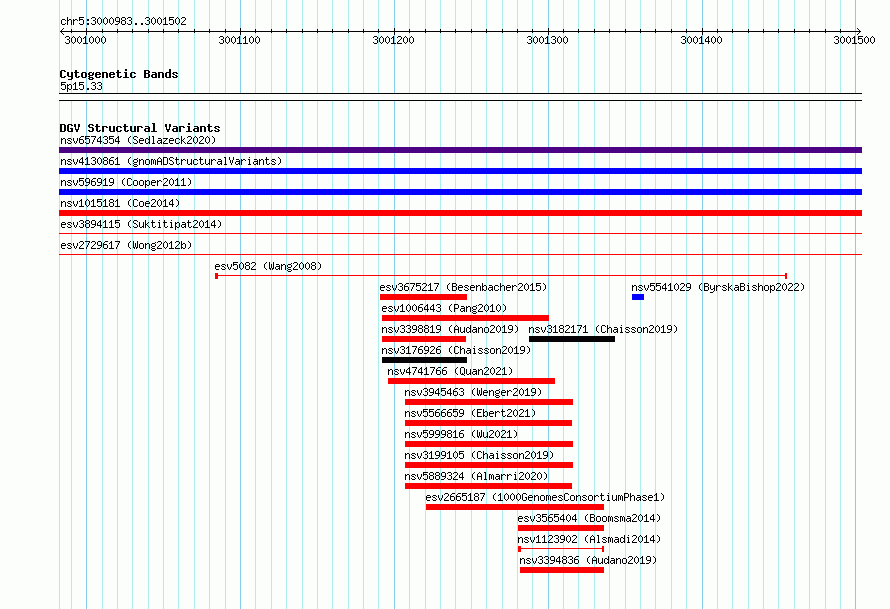Click the small blue nsv5541029 bar
Image resolution: width=890 pixels, height=609 pixels.
click(x=638, y=297)
